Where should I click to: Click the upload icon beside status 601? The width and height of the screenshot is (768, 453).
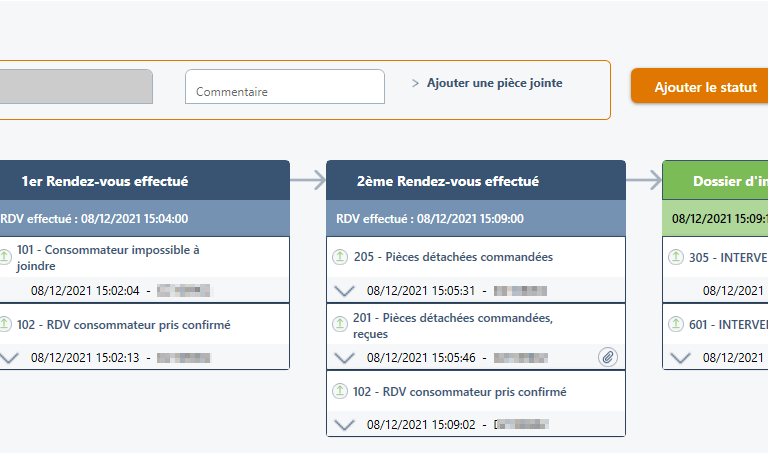pos(676,324)
